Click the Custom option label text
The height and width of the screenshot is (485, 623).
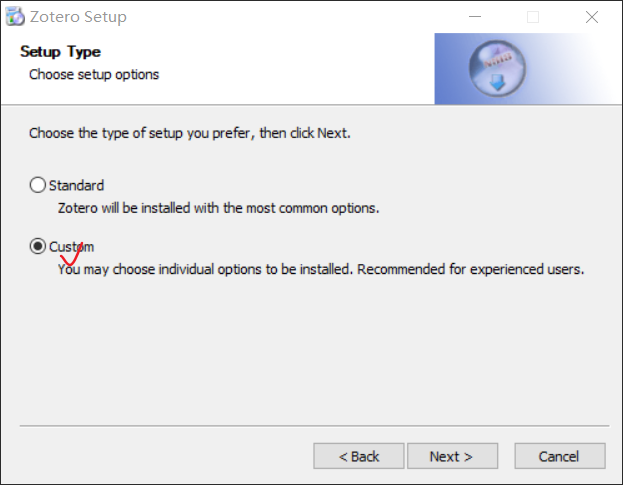tap(72, 247)
